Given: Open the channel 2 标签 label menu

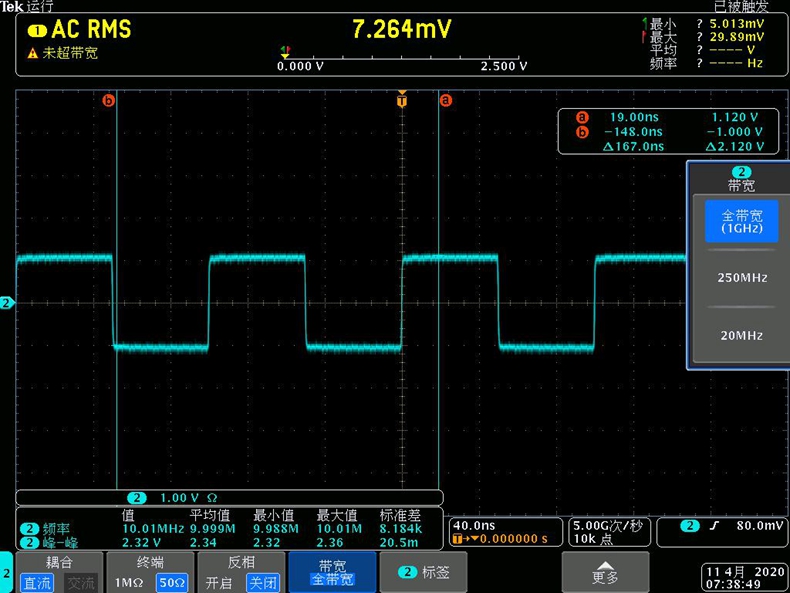Looking at the screenshot, I should [x=424, y=572].
